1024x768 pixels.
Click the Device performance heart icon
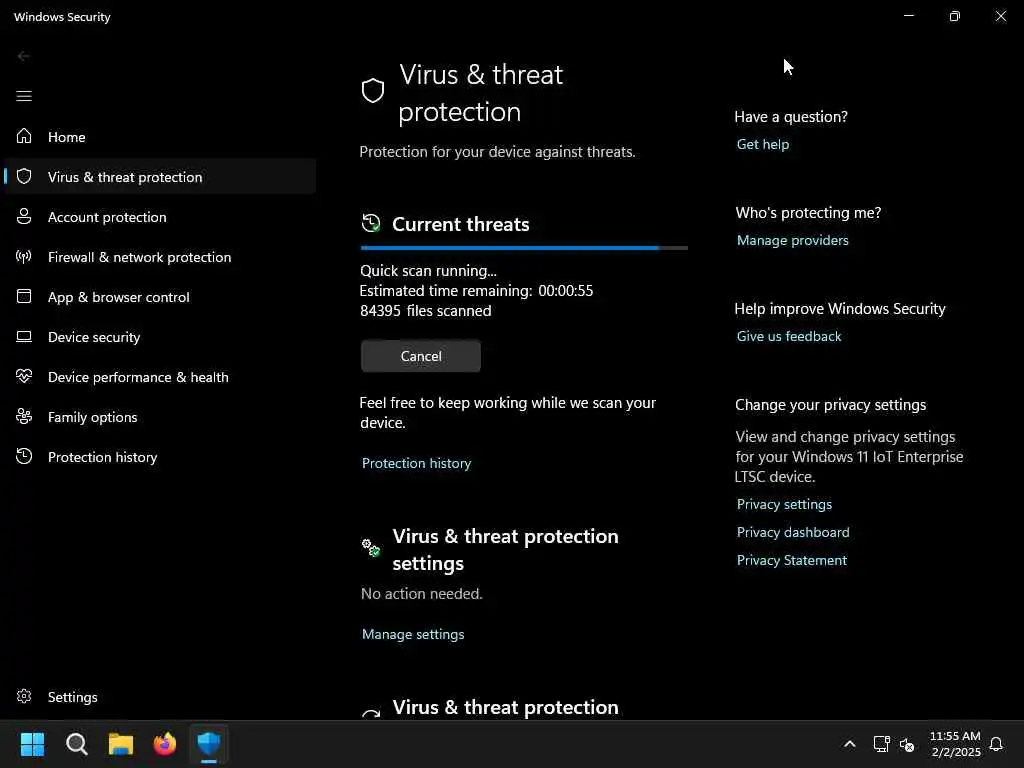point(24,377)
